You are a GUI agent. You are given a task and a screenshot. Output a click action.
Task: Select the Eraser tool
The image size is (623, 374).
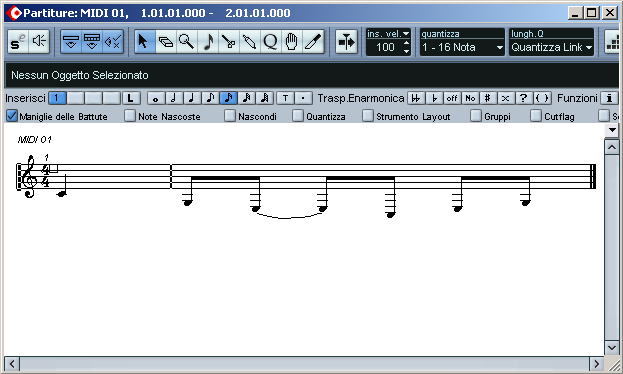(165, 41)
